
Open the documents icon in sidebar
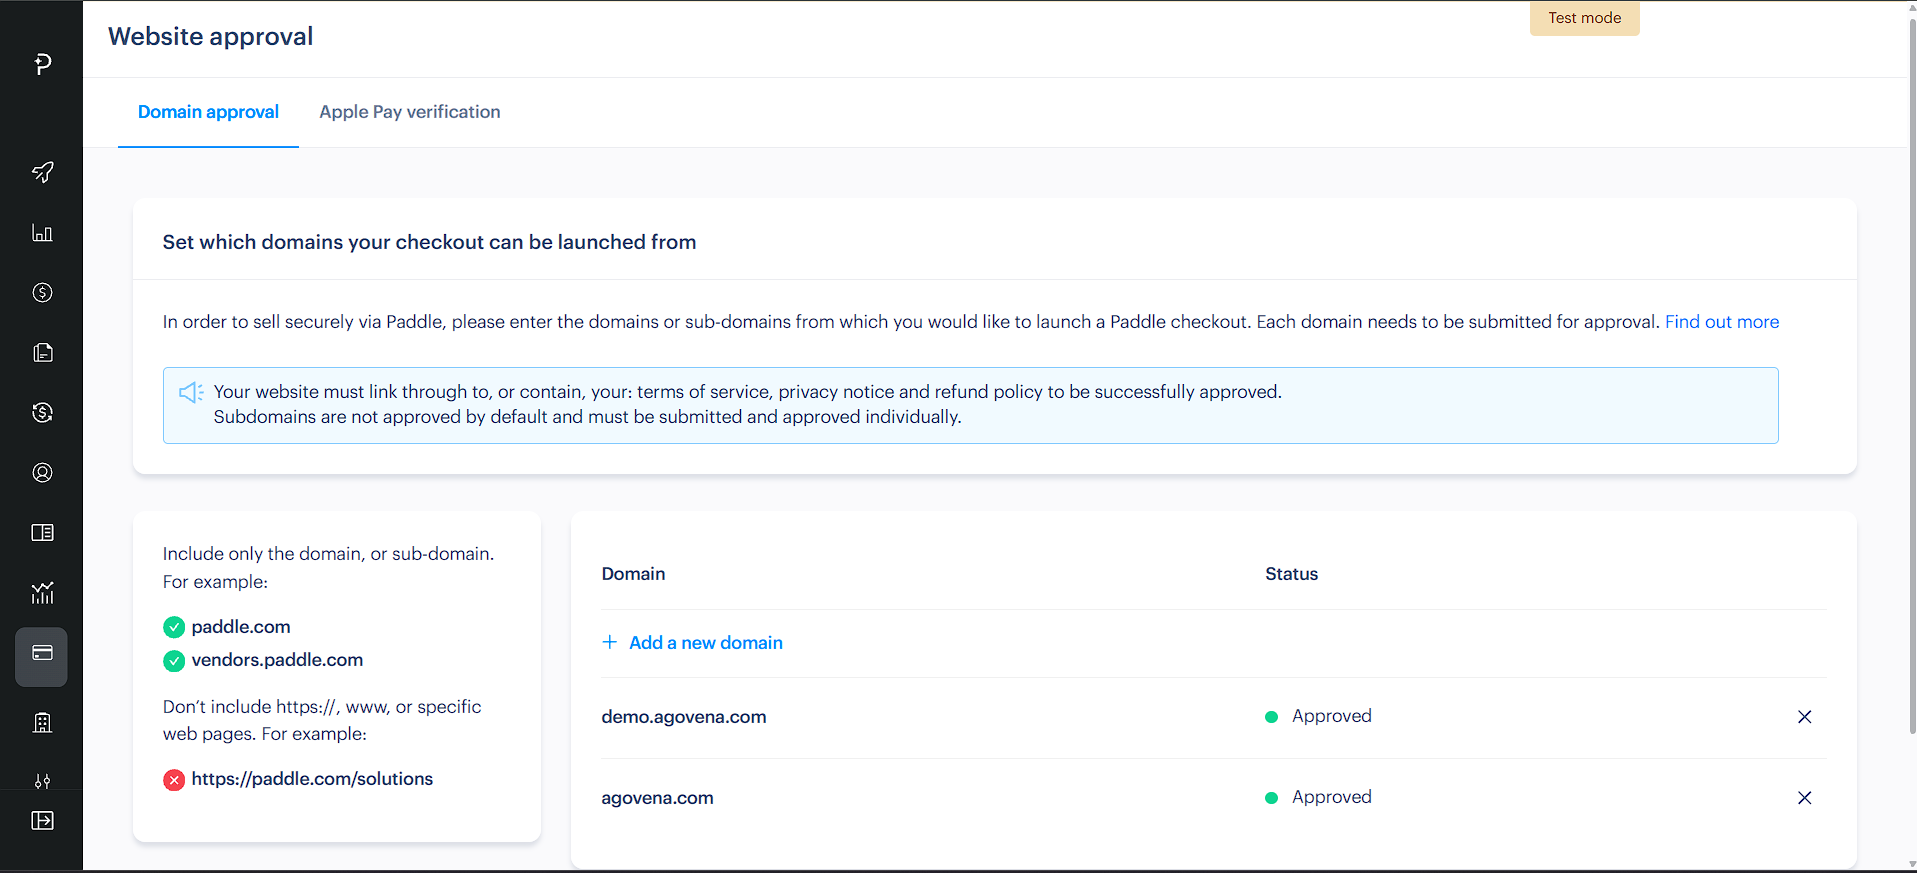42,353
